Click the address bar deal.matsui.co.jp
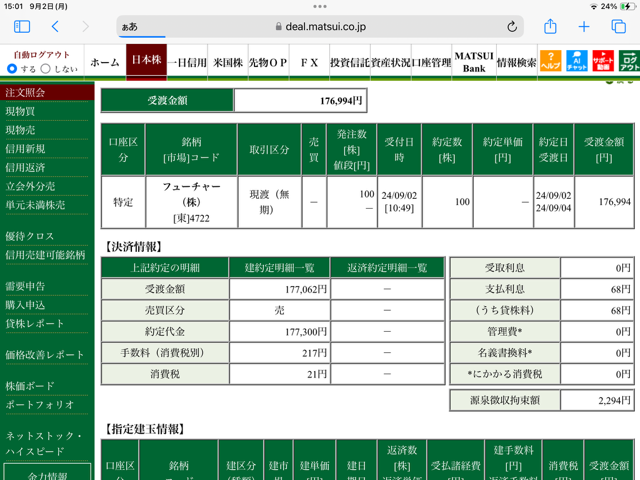Image resolution: width=640 pixels, height=480 pixels. pos(320,27)
